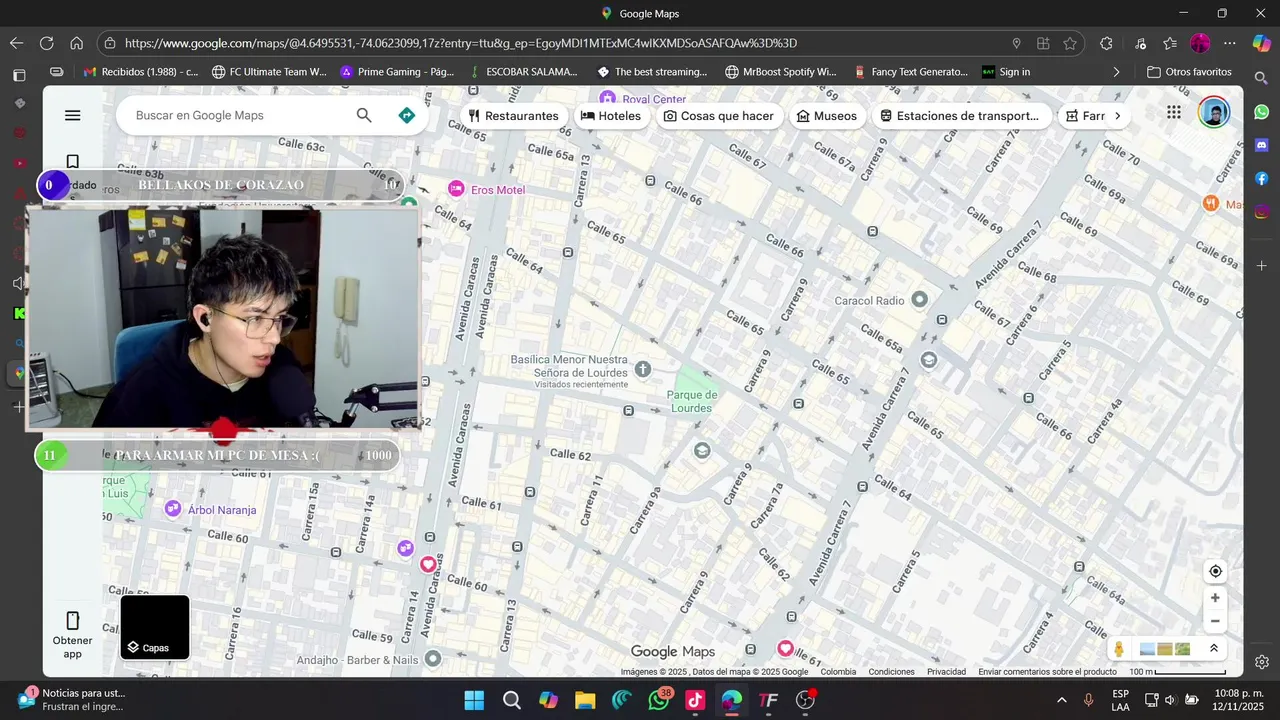
Task: Switch layers with the Capas thumbnail
Action: 155,628
